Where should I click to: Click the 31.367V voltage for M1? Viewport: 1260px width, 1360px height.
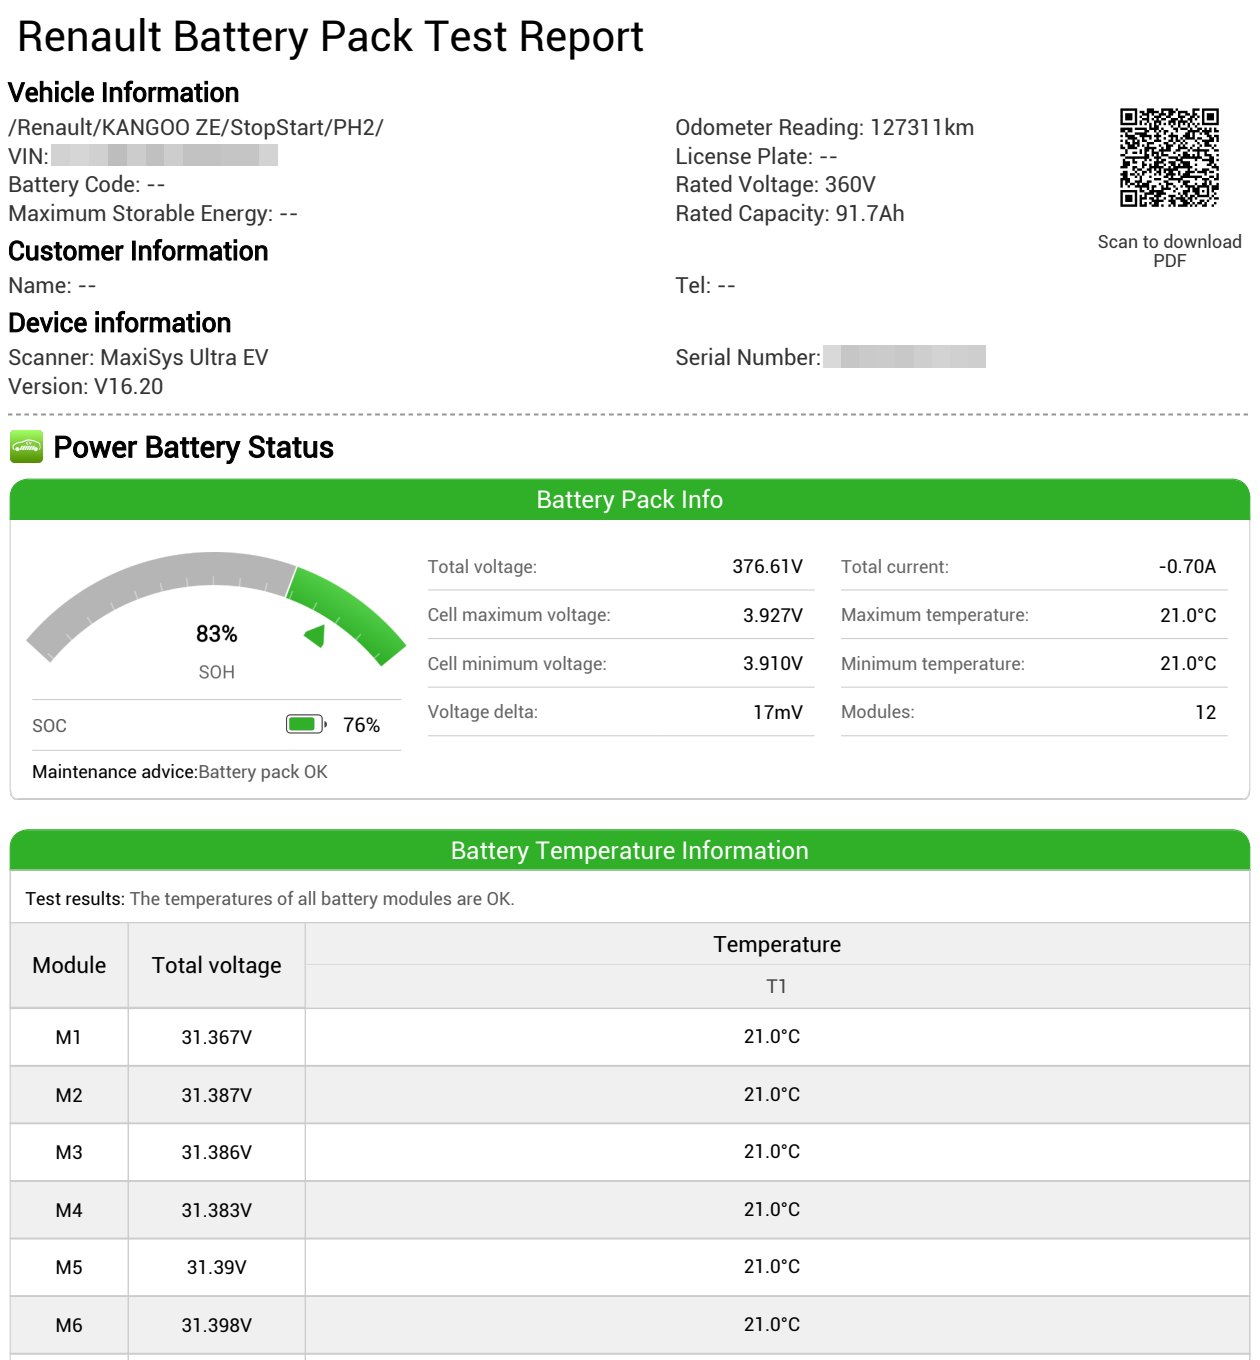click(217, 1037)
